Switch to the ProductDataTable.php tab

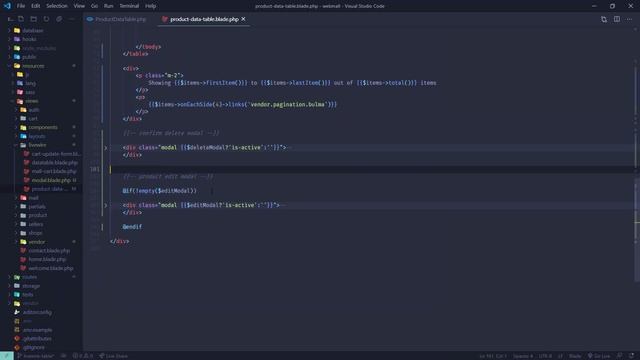120,19
